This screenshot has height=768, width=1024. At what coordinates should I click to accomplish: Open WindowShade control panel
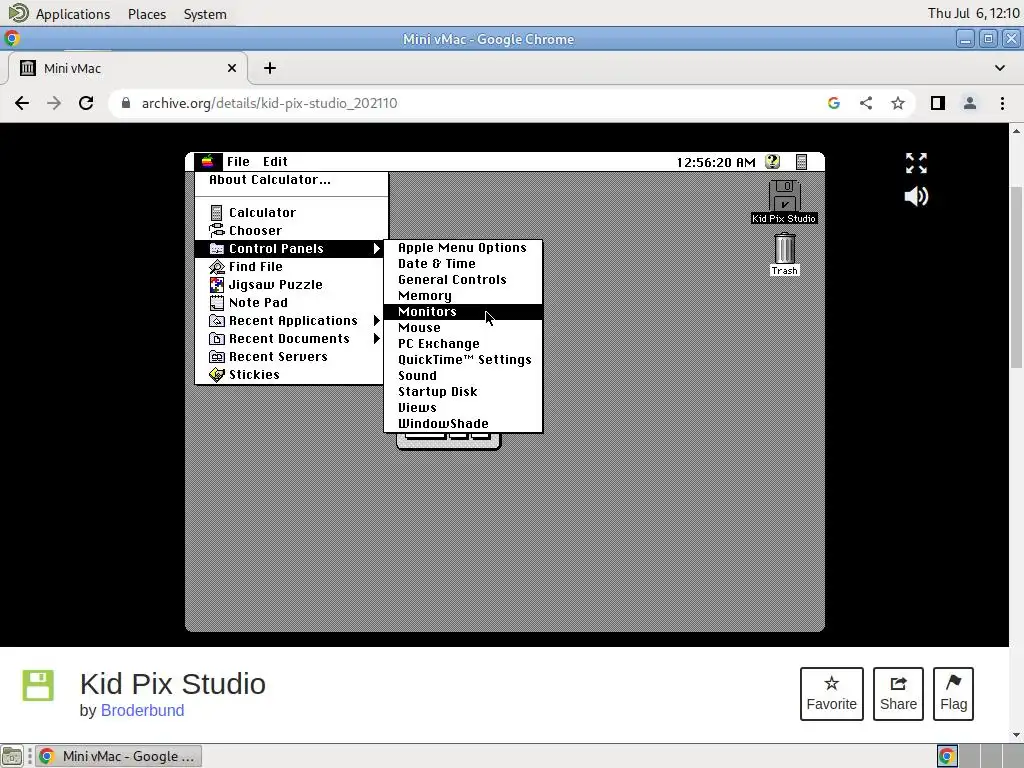point(463,424)
